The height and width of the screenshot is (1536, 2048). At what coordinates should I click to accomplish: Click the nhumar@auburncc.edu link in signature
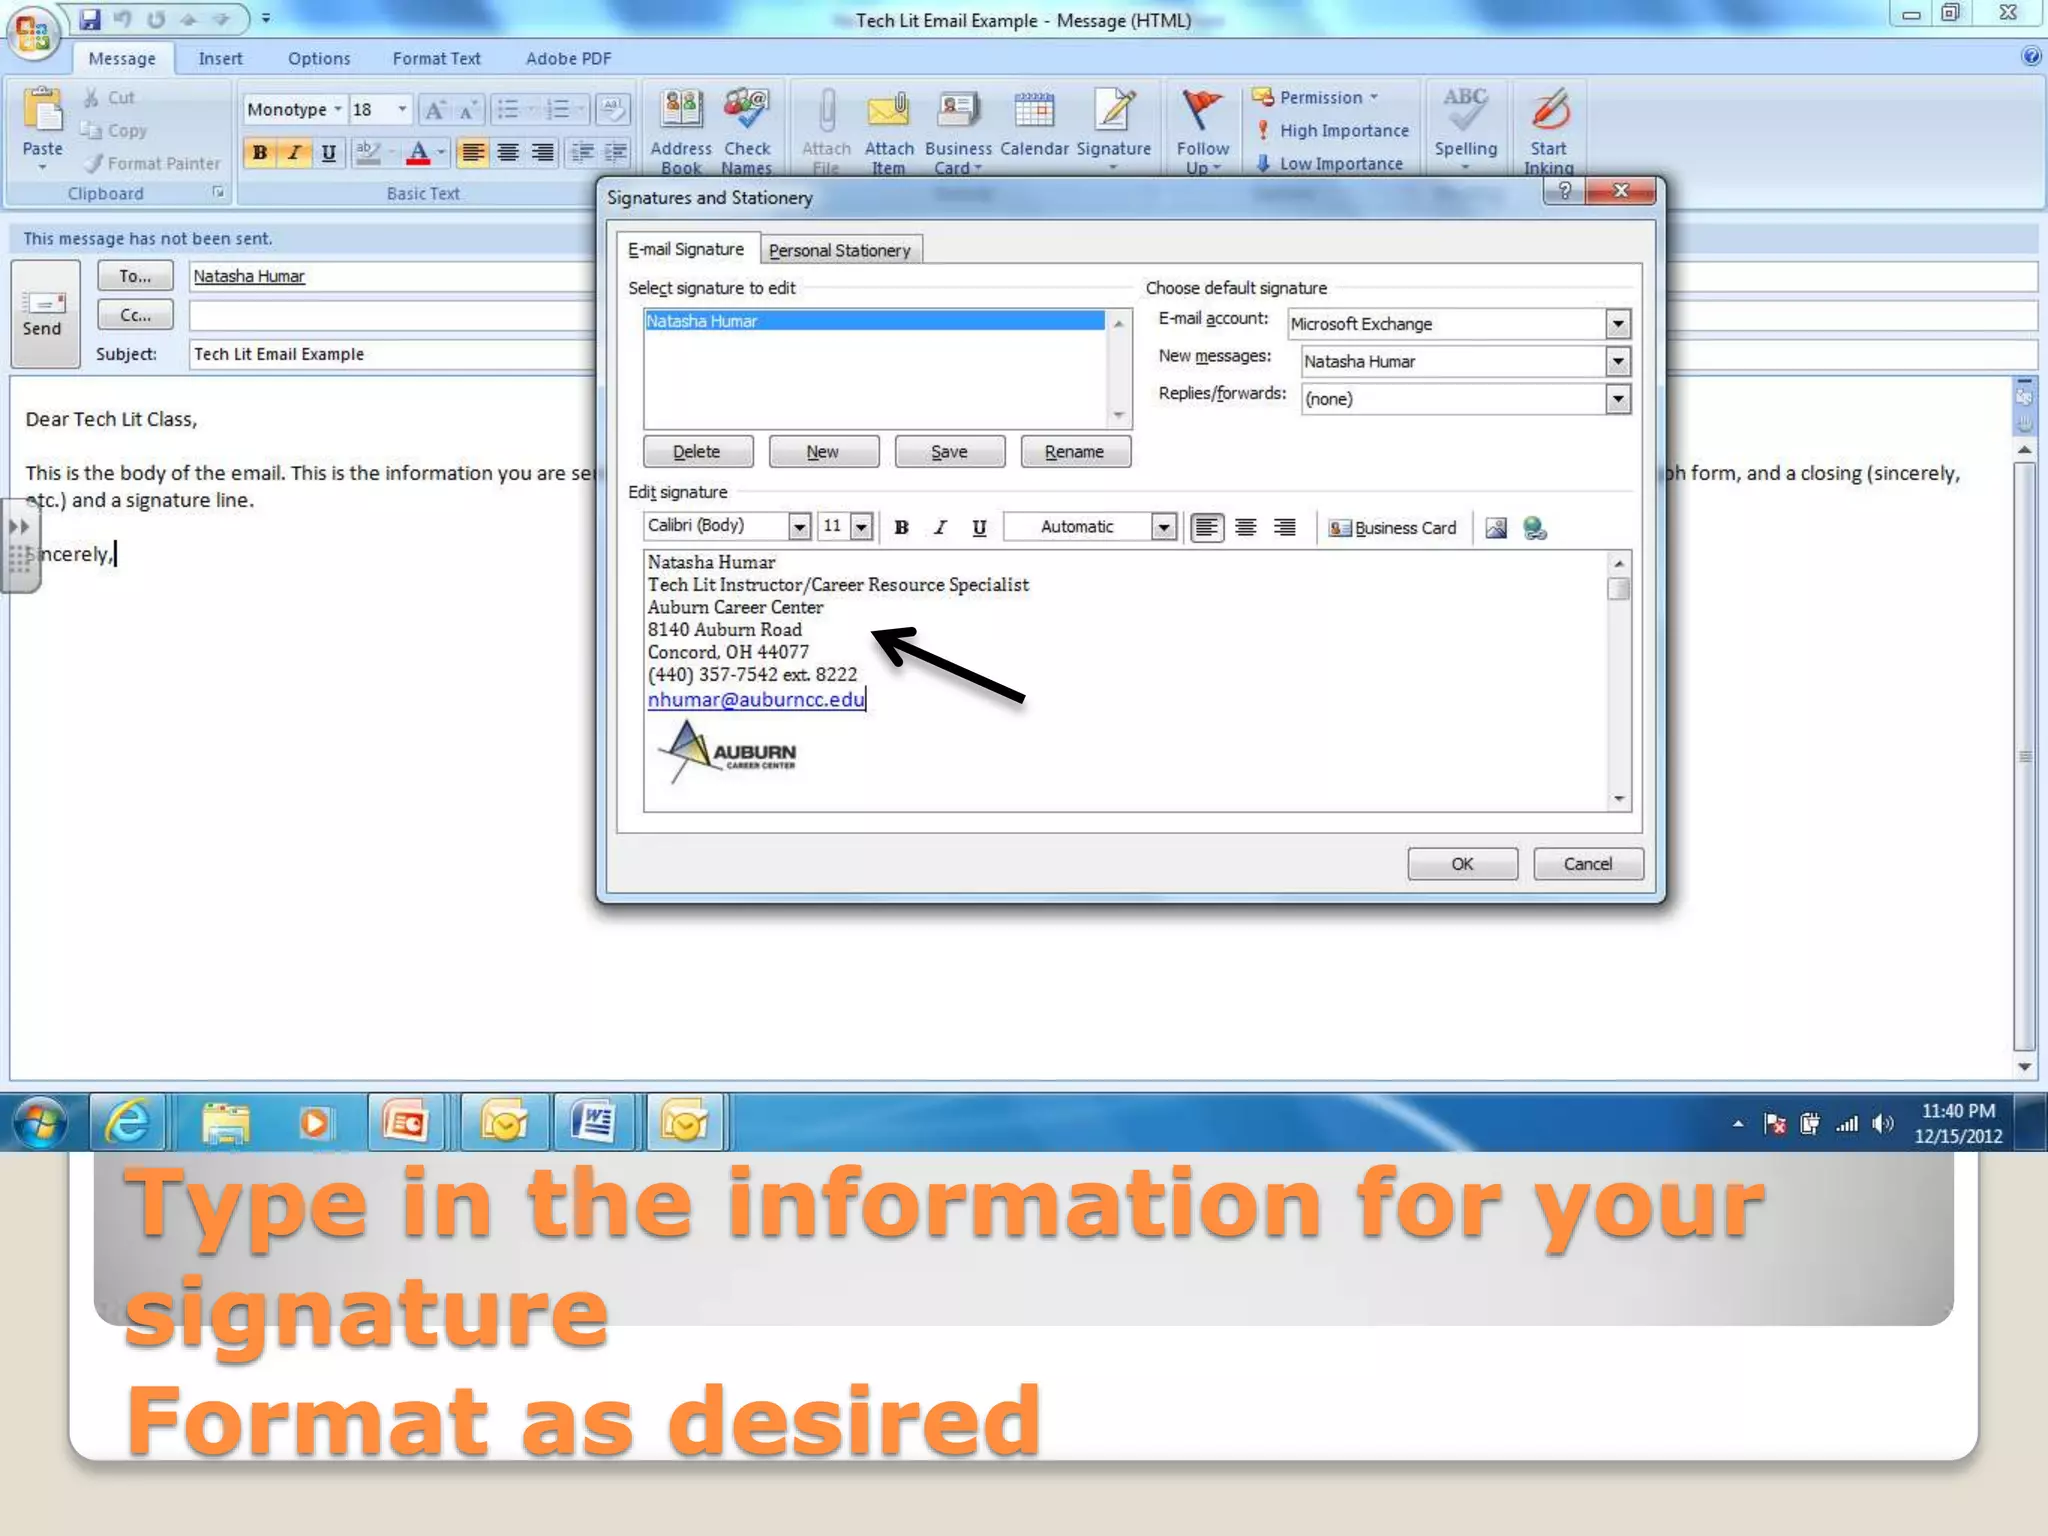pyautogui.click(x=756, y=699)
